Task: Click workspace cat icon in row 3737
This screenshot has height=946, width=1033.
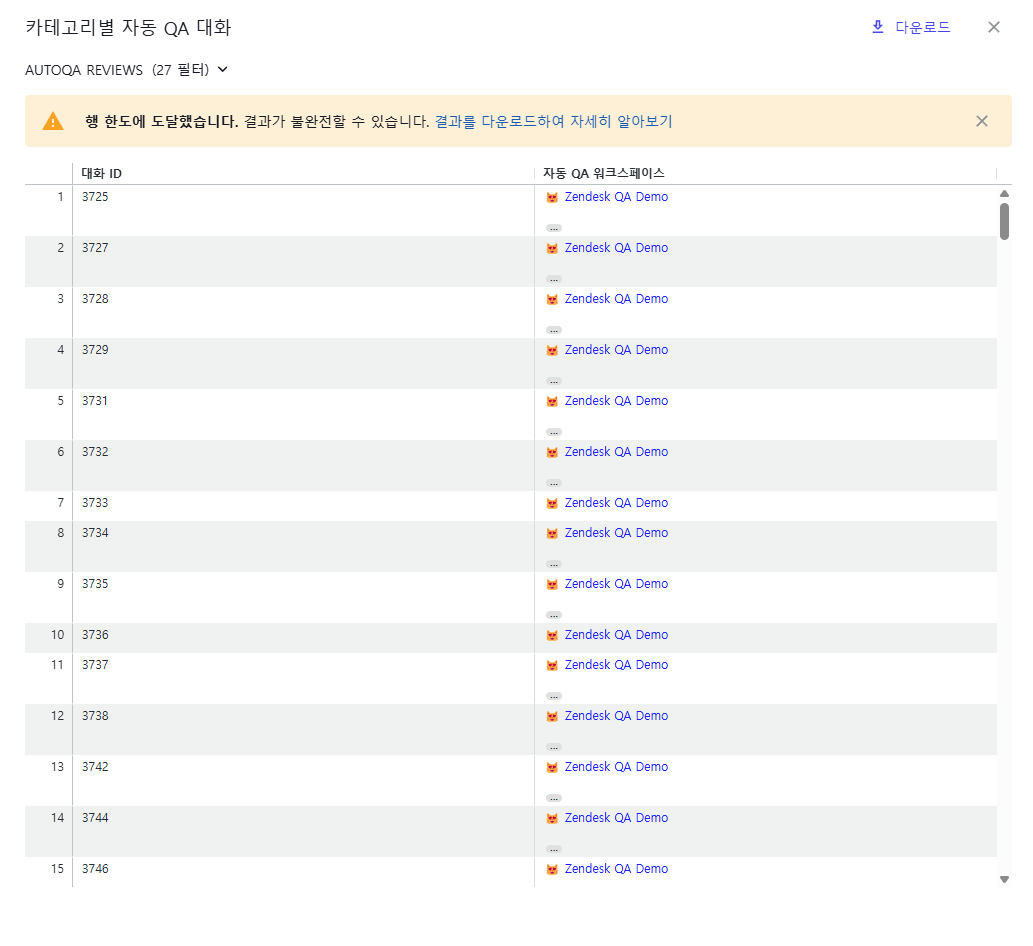Action: click(x=552, y=665)
